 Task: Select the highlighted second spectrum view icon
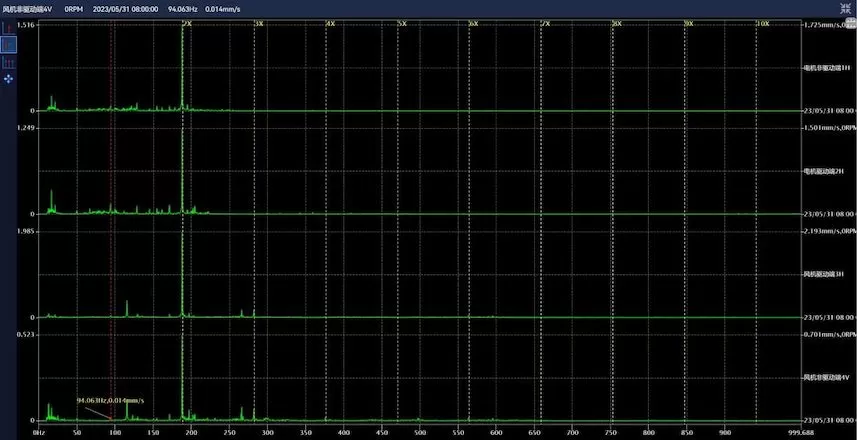point(9,45)
